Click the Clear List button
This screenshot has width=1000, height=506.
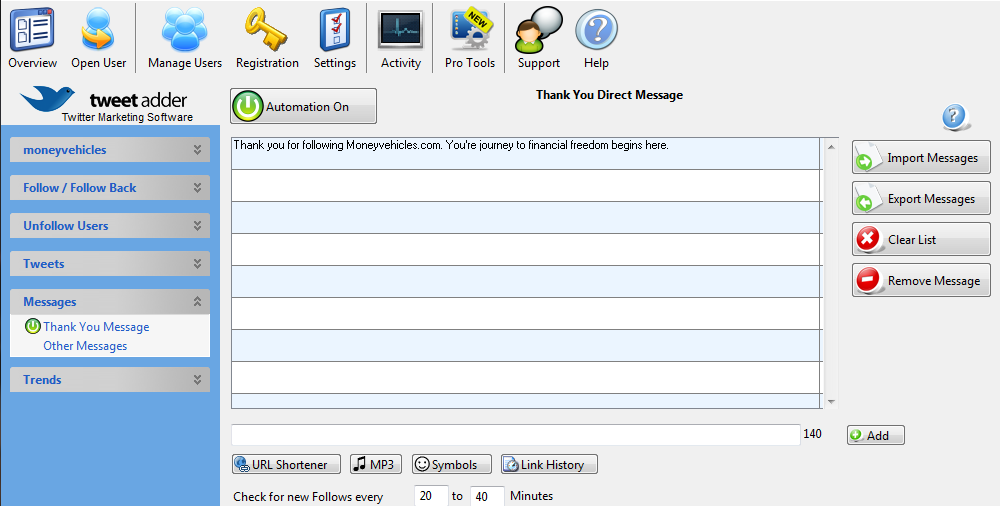(x=921, y=239)
